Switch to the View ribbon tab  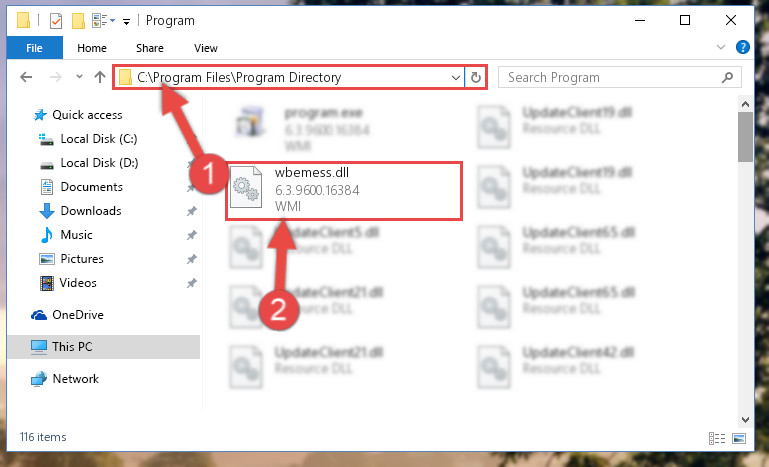pos(205,48)
